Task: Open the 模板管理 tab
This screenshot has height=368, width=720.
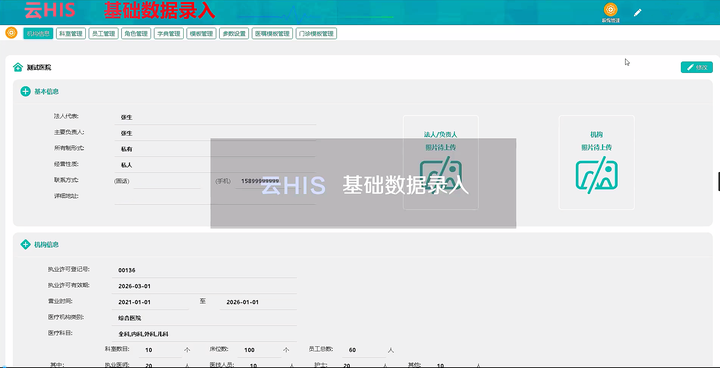Action: (x=202, y=34)
